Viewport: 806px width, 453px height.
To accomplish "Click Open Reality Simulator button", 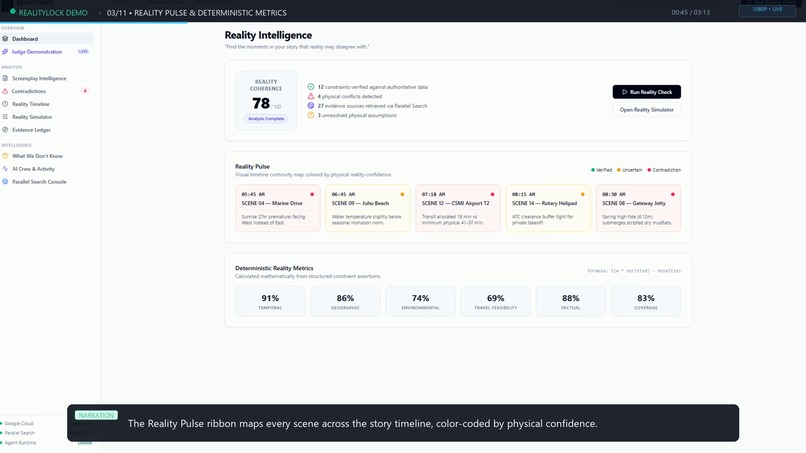I will (x=647, y=110).
